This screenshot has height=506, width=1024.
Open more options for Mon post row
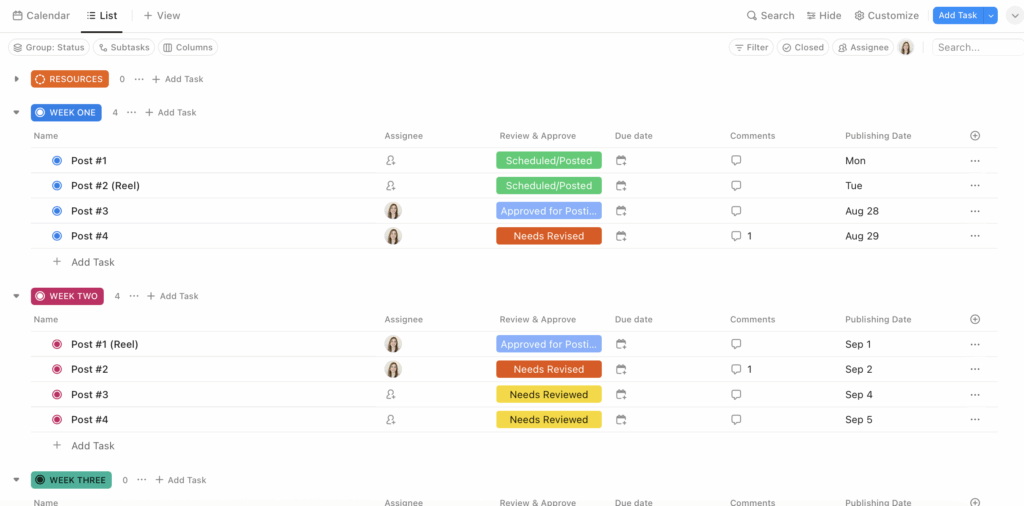click(x=975, y=161)
